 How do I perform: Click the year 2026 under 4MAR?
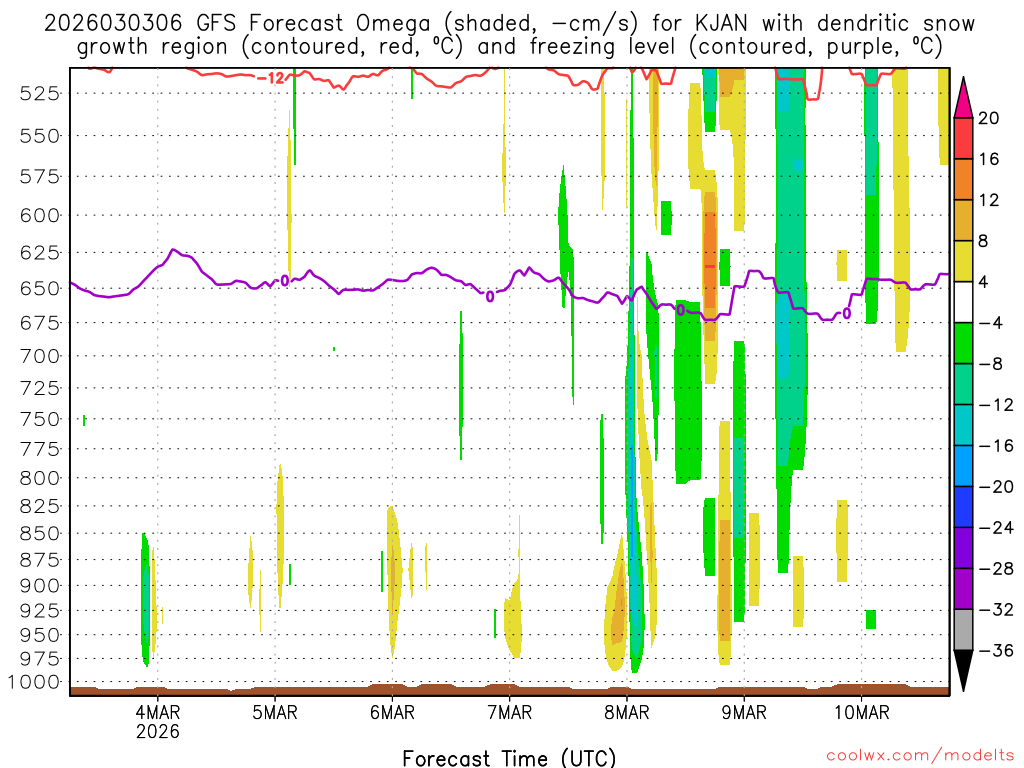coord(157,731)
